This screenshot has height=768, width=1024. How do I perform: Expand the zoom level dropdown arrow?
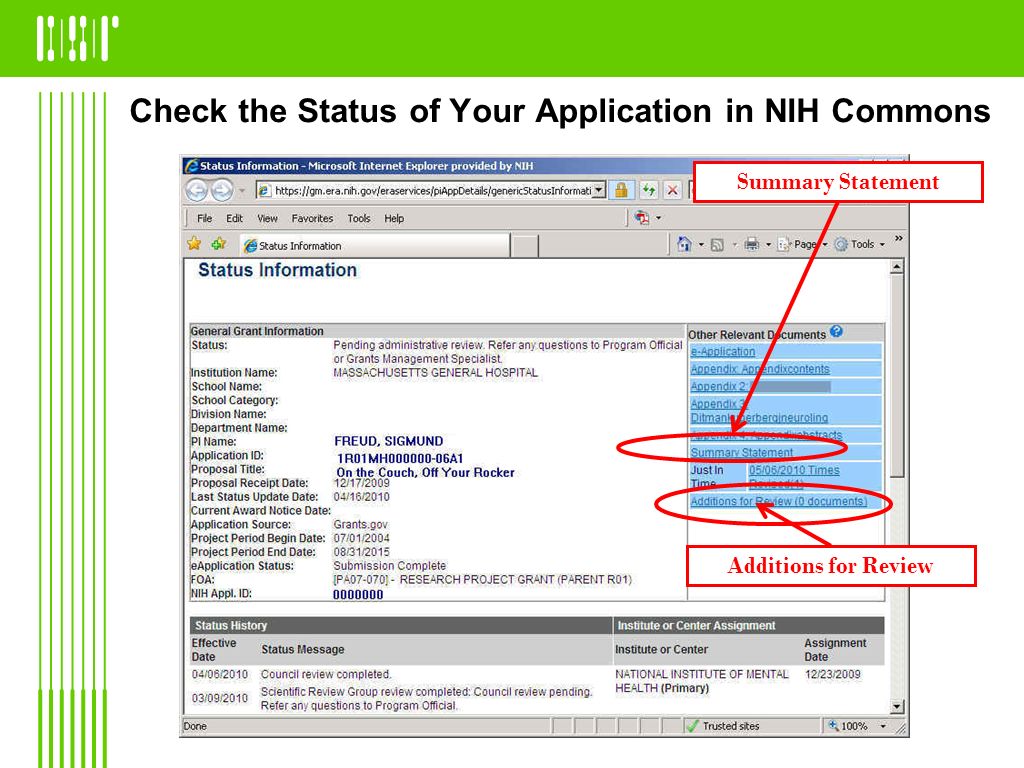[x=884, y=726]
